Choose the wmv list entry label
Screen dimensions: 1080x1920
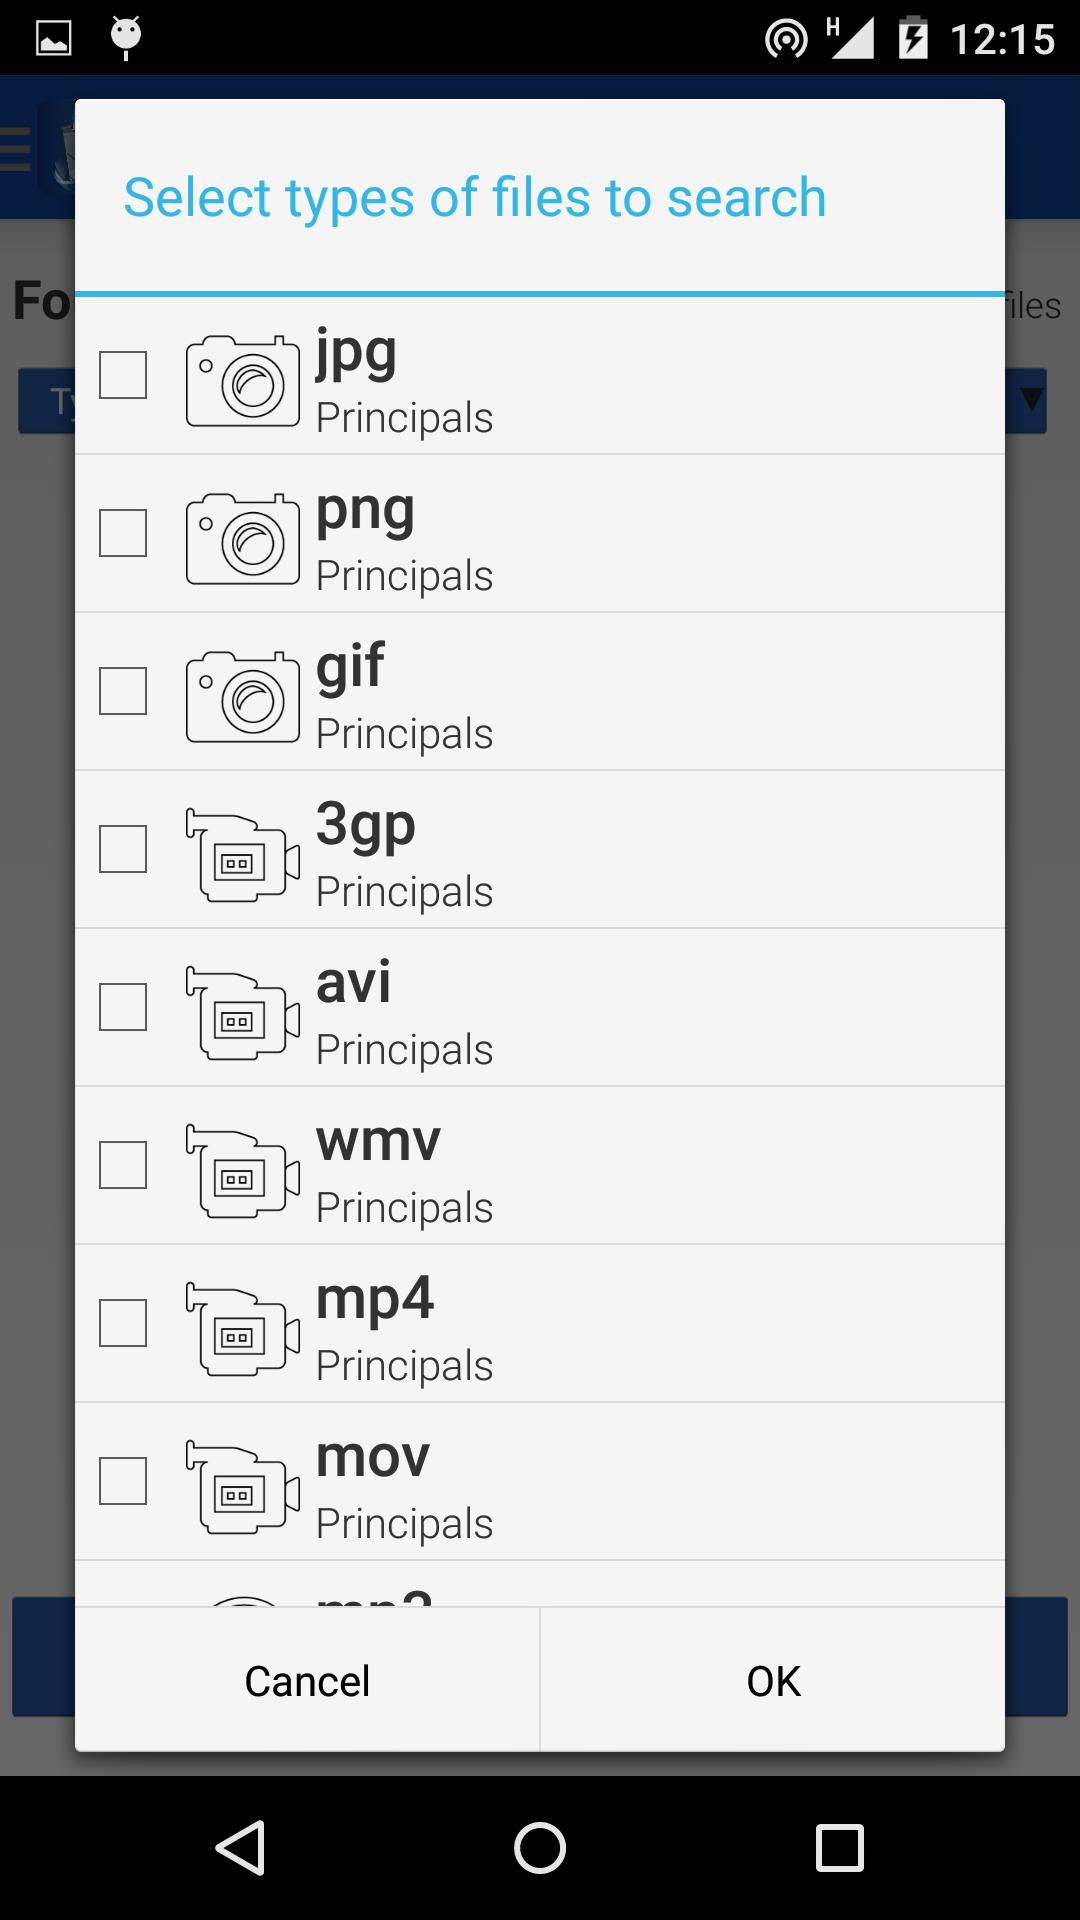(378, 1141)
